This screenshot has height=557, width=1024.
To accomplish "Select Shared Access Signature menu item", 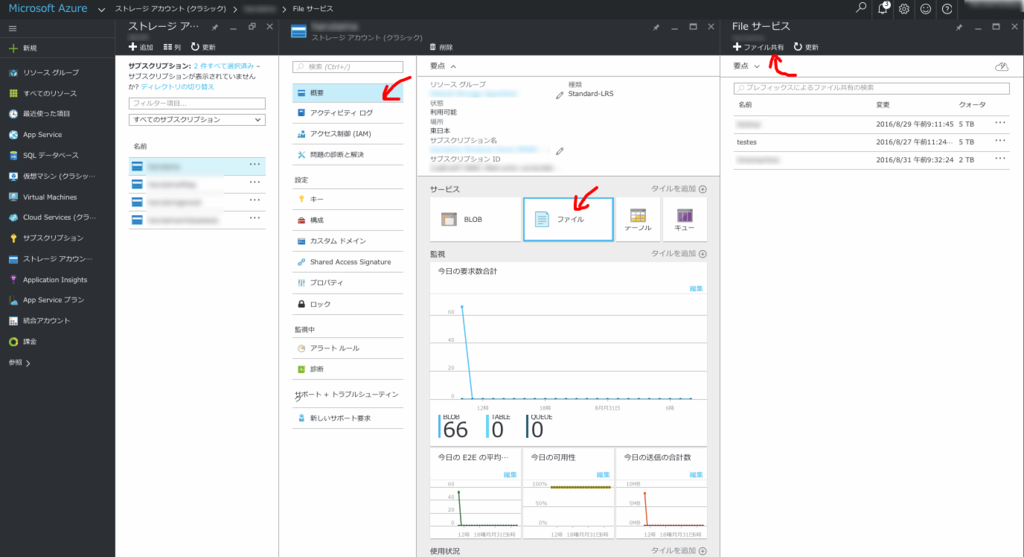I will 347,262.
